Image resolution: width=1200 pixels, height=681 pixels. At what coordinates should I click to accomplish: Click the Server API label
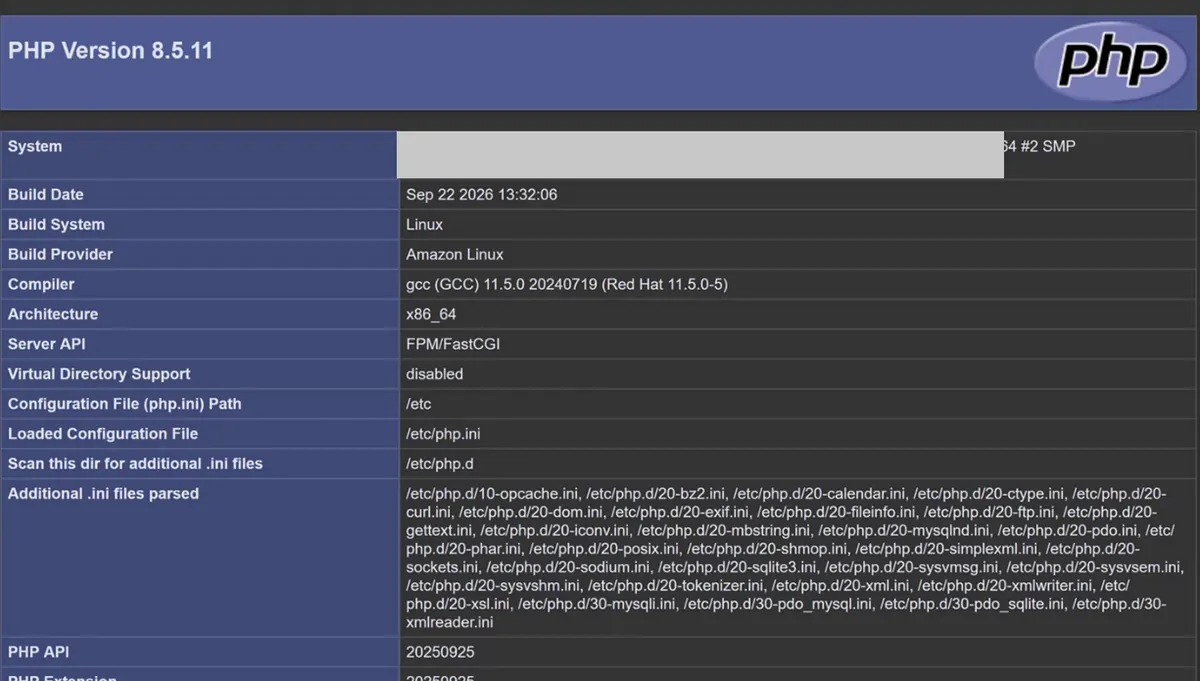pyautogui.click(x=47, y=344)
